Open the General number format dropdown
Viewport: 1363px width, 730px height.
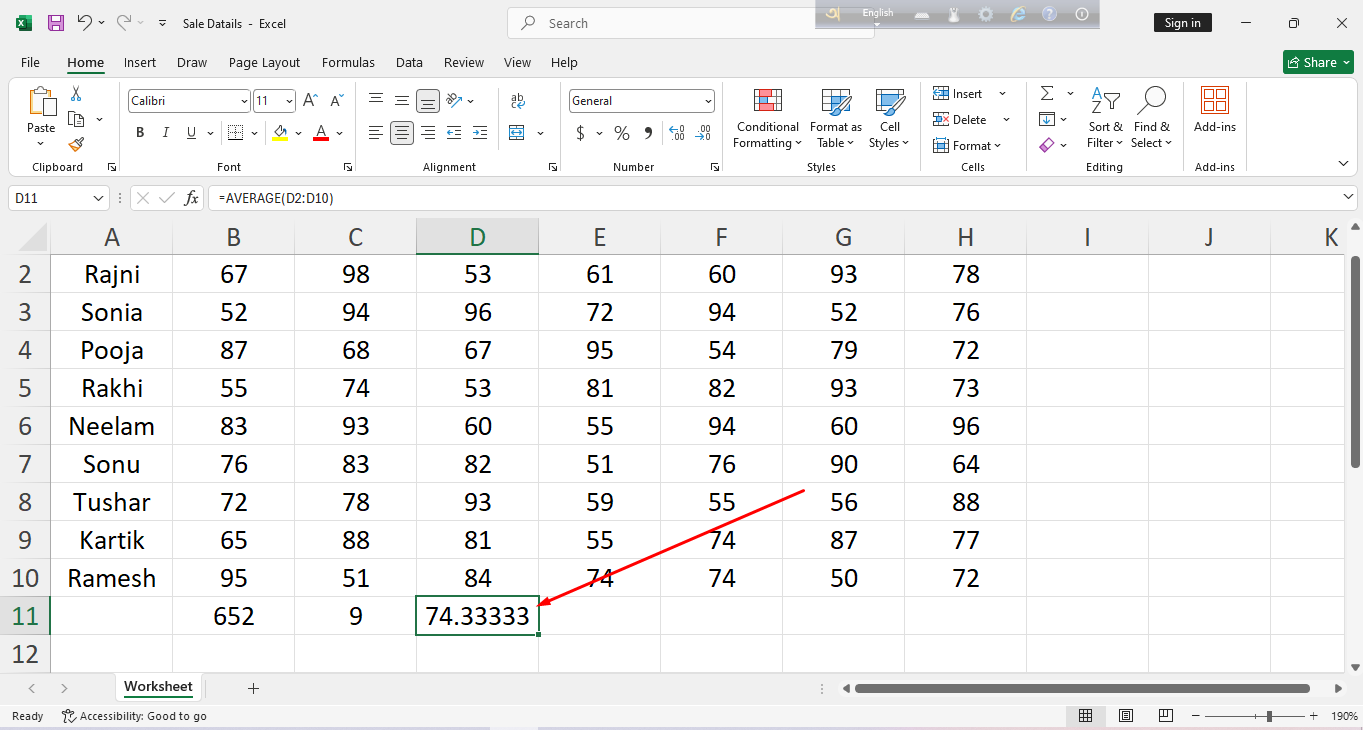click(x=708, y=101)
